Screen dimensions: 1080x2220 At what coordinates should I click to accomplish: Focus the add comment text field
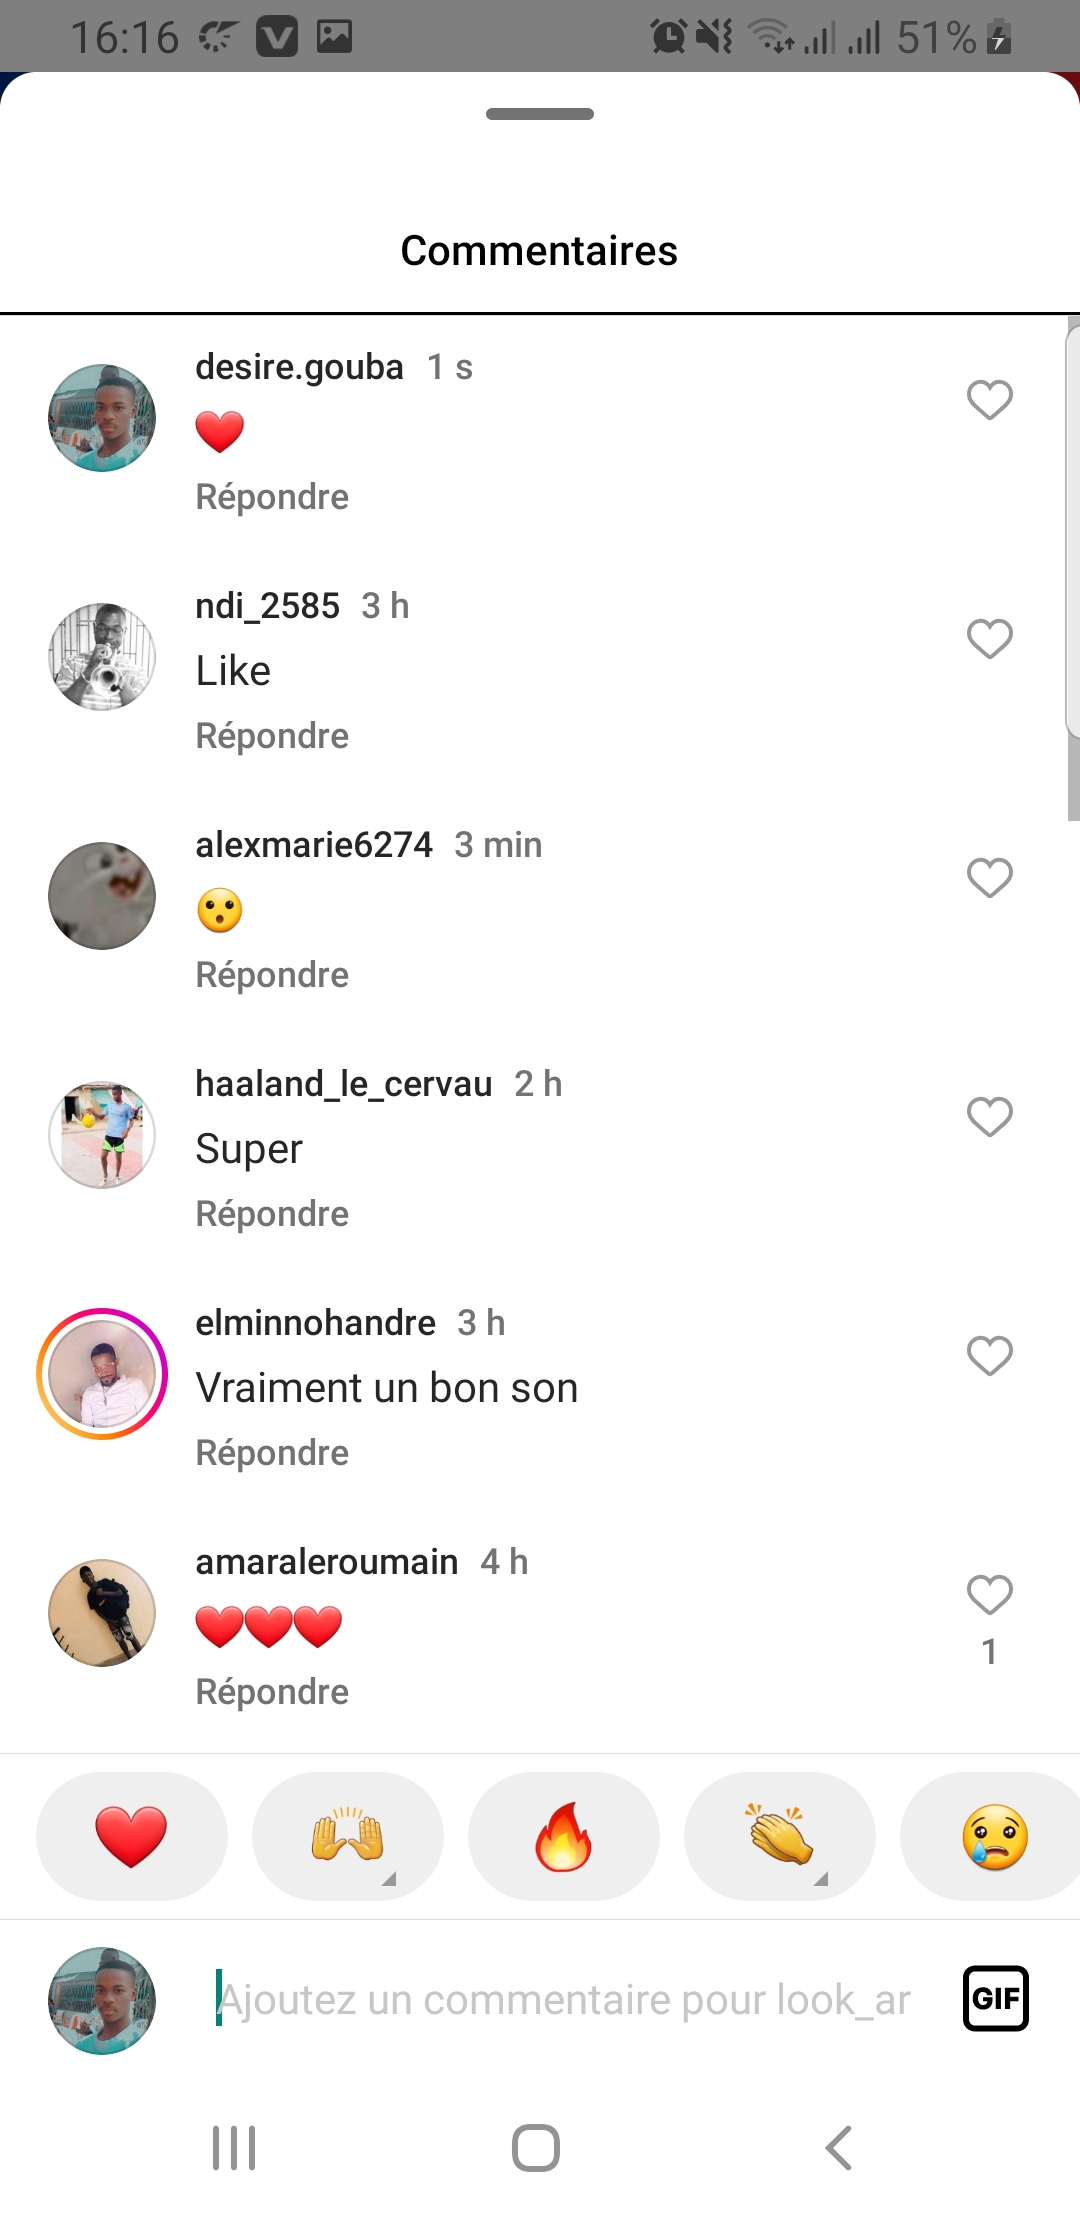click(565, 2000)
